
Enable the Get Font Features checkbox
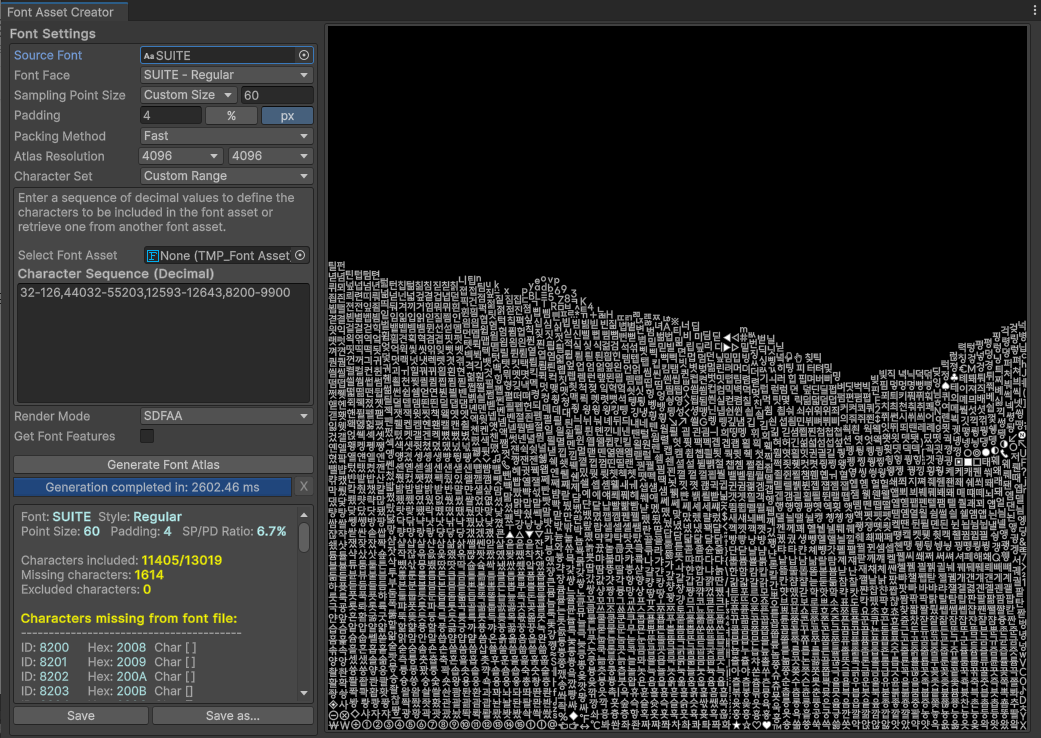(147, 436)
